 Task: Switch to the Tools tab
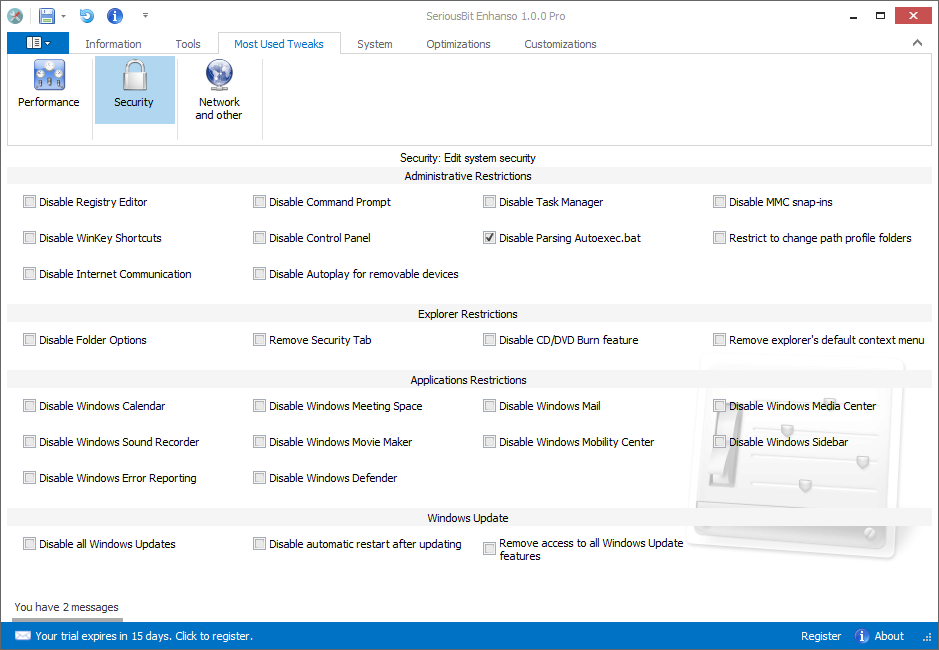pyautogui.click(x=188, y=44)
